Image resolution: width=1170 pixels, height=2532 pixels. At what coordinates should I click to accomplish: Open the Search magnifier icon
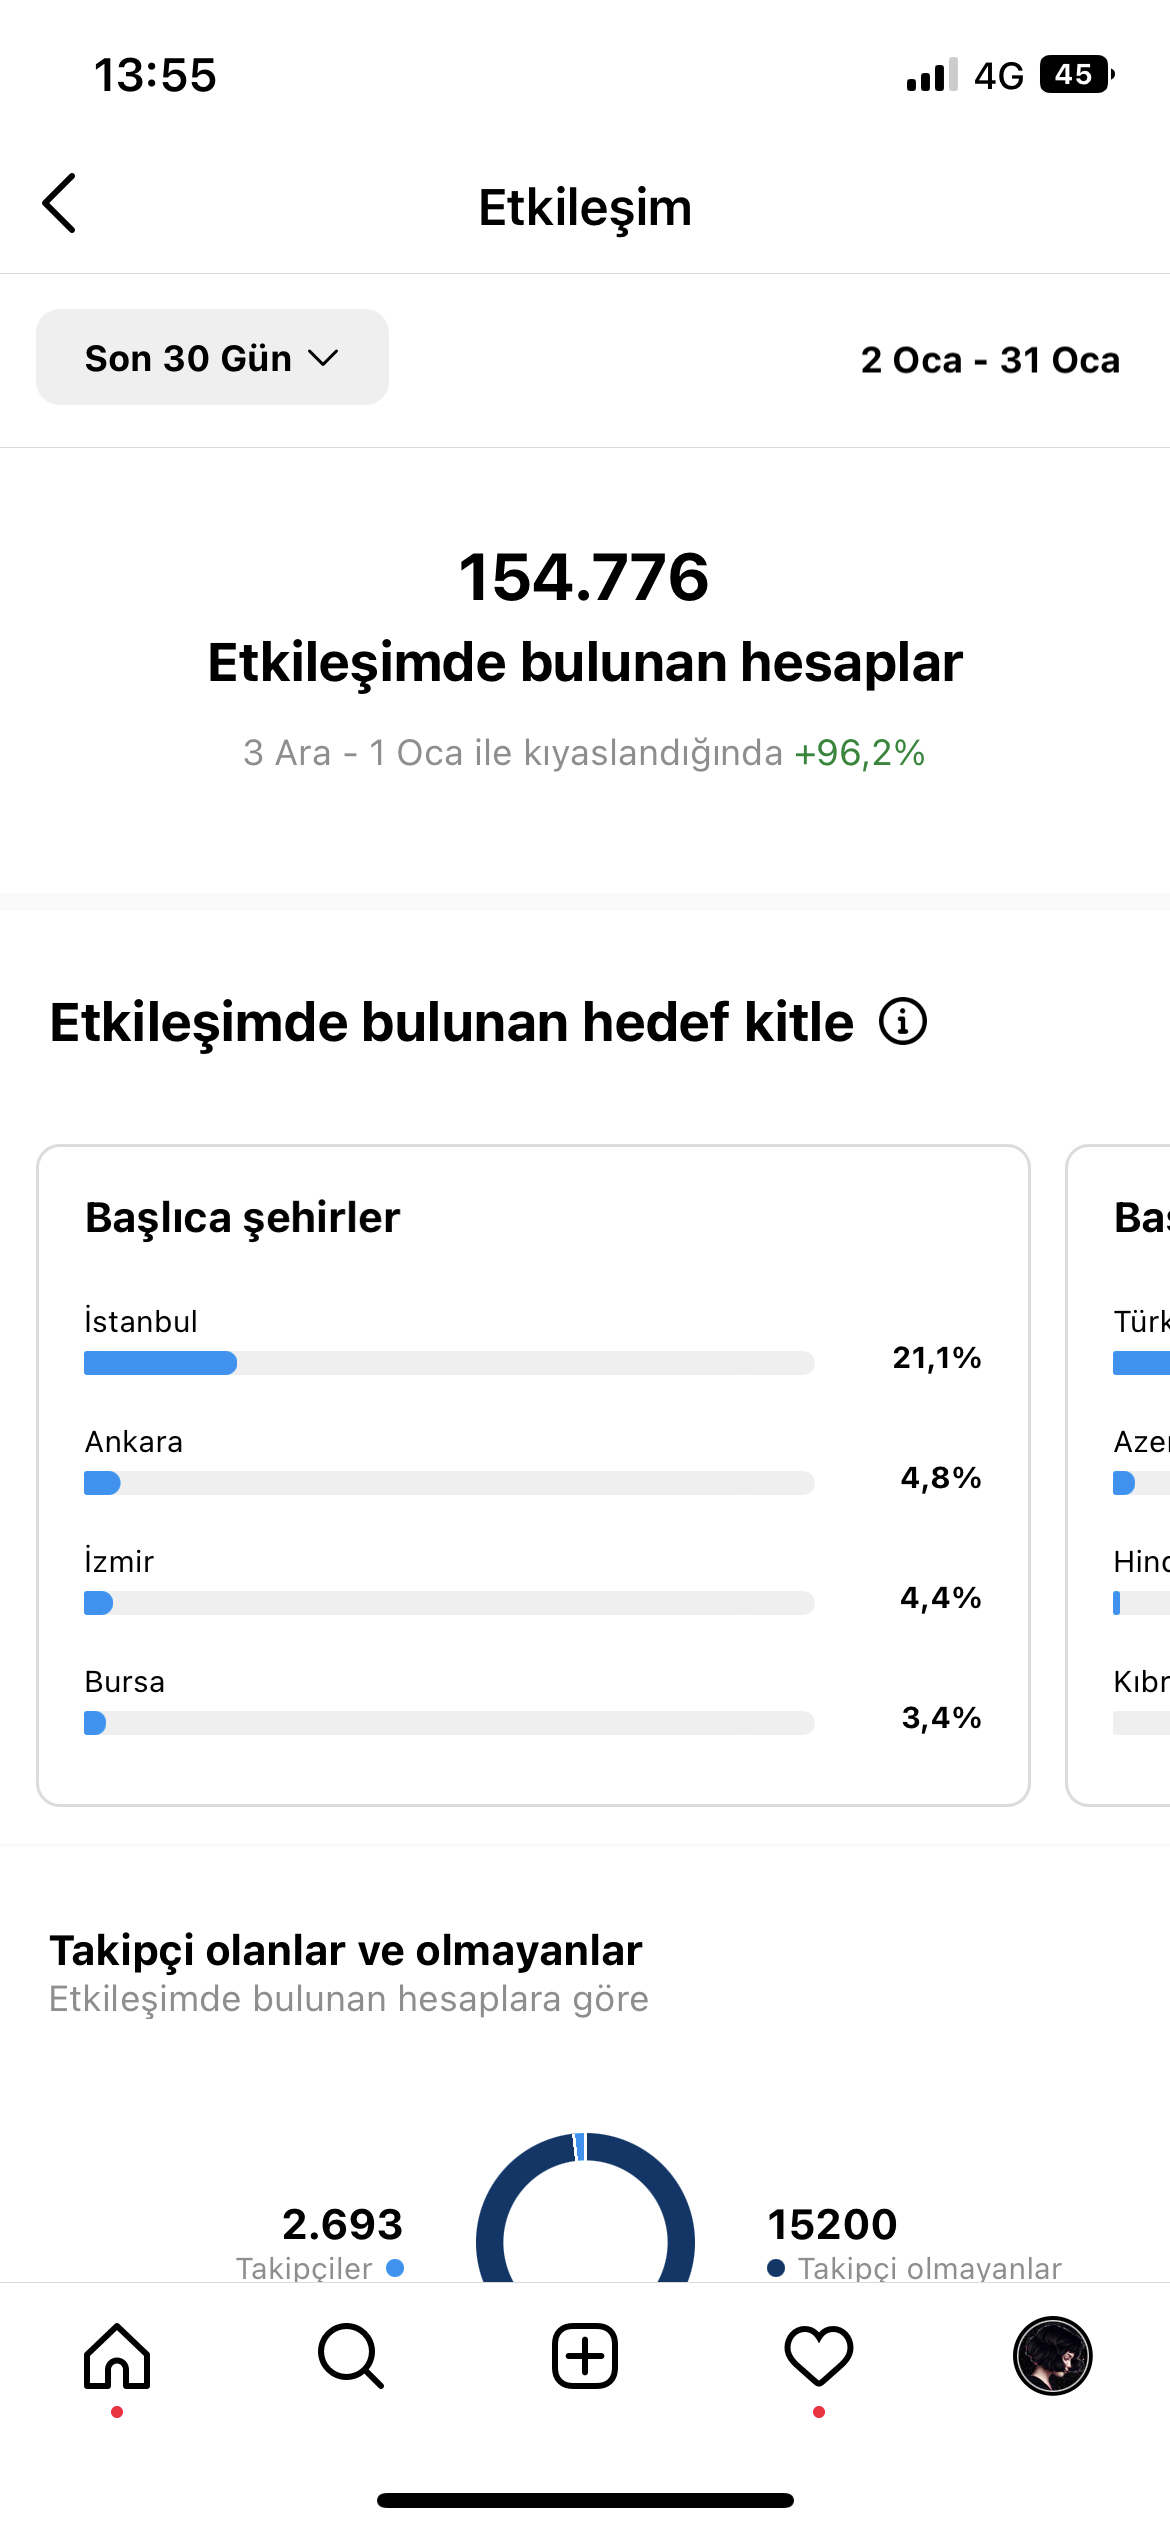point(351,2356)
